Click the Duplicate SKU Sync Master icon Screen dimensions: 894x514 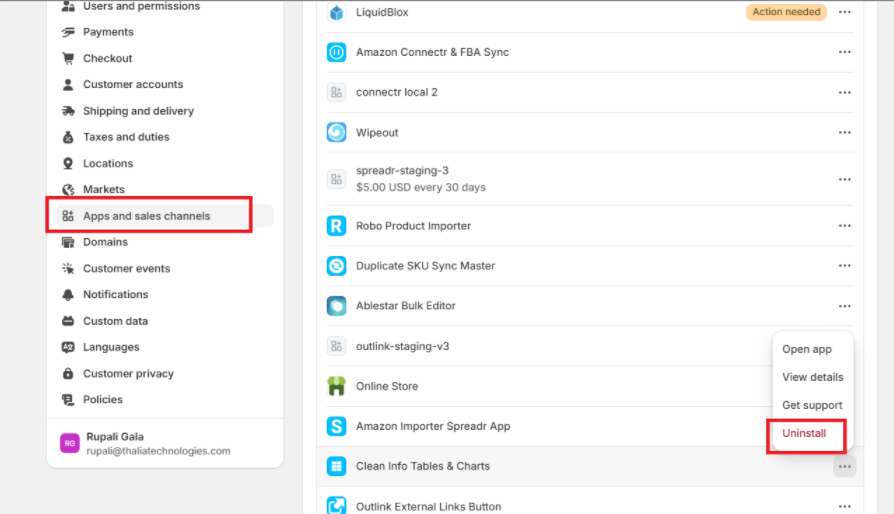336,266
